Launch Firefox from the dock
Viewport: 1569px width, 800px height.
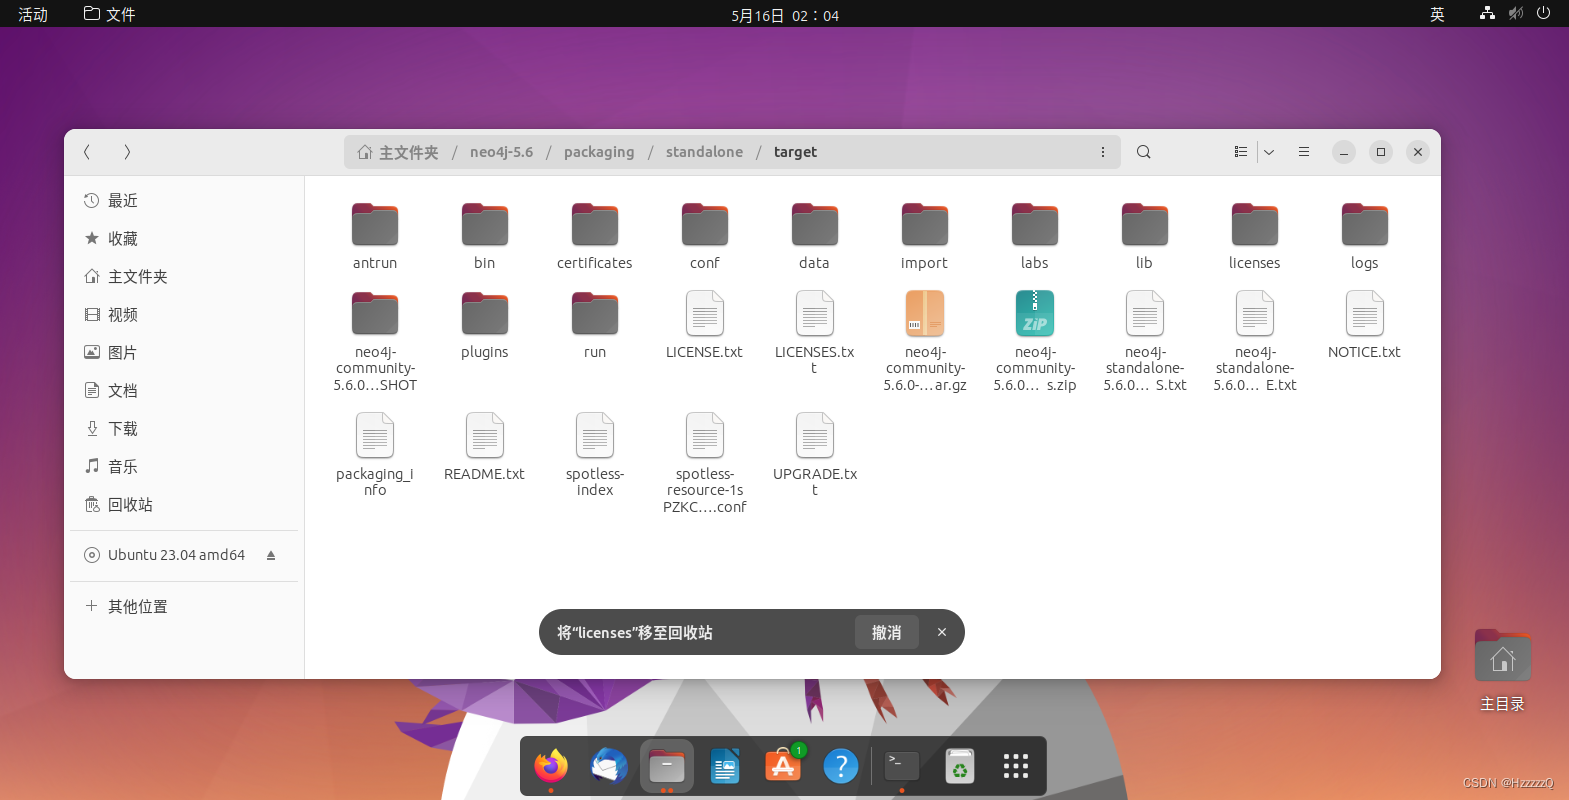[x=551, y=767]
